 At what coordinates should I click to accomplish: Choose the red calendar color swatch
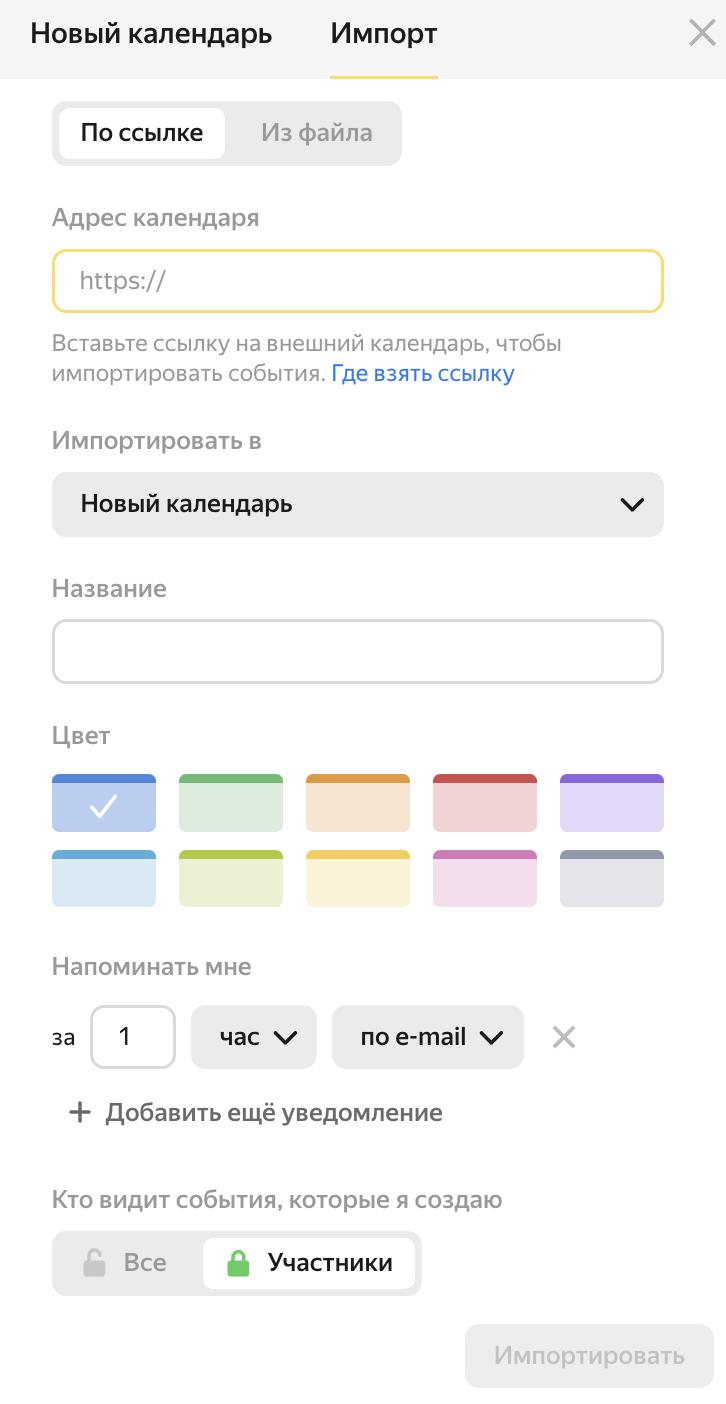[485, 803]
